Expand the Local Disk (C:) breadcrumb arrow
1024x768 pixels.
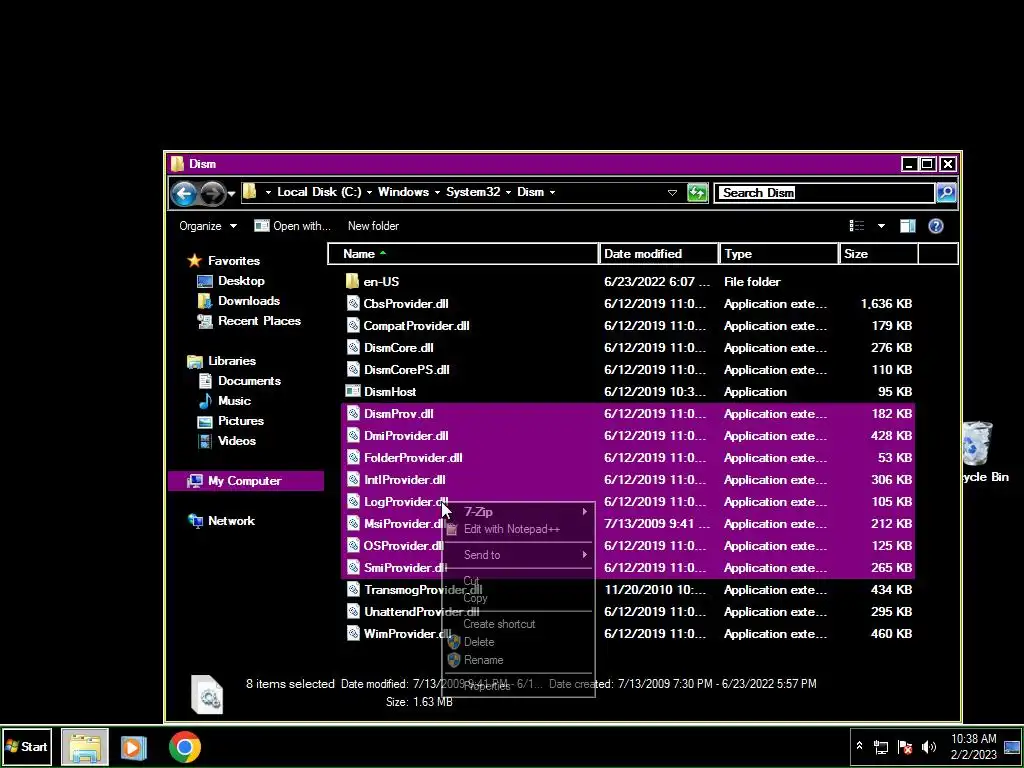(369, 193)
